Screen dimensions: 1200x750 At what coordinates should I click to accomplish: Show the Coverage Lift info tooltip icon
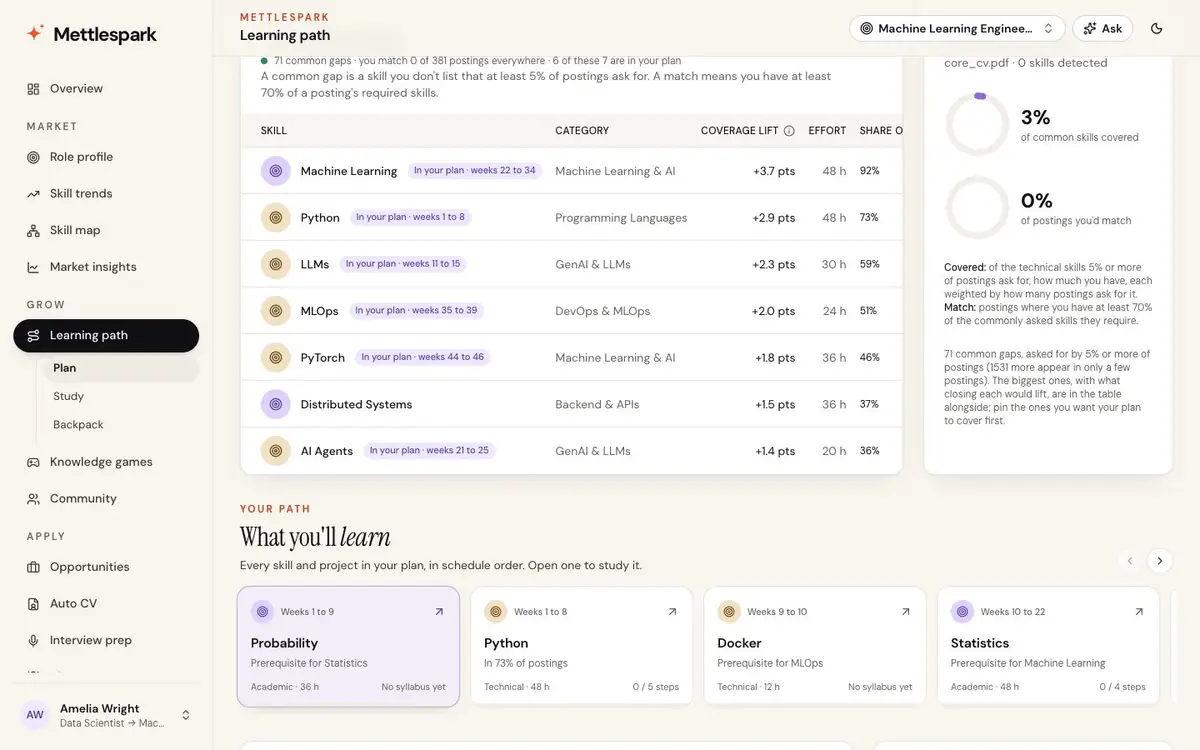[789, 131]
